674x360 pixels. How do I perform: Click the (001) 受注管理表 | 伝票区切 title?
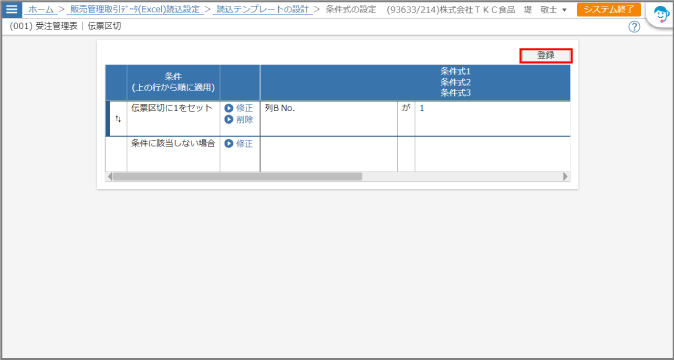coord(65,27)
